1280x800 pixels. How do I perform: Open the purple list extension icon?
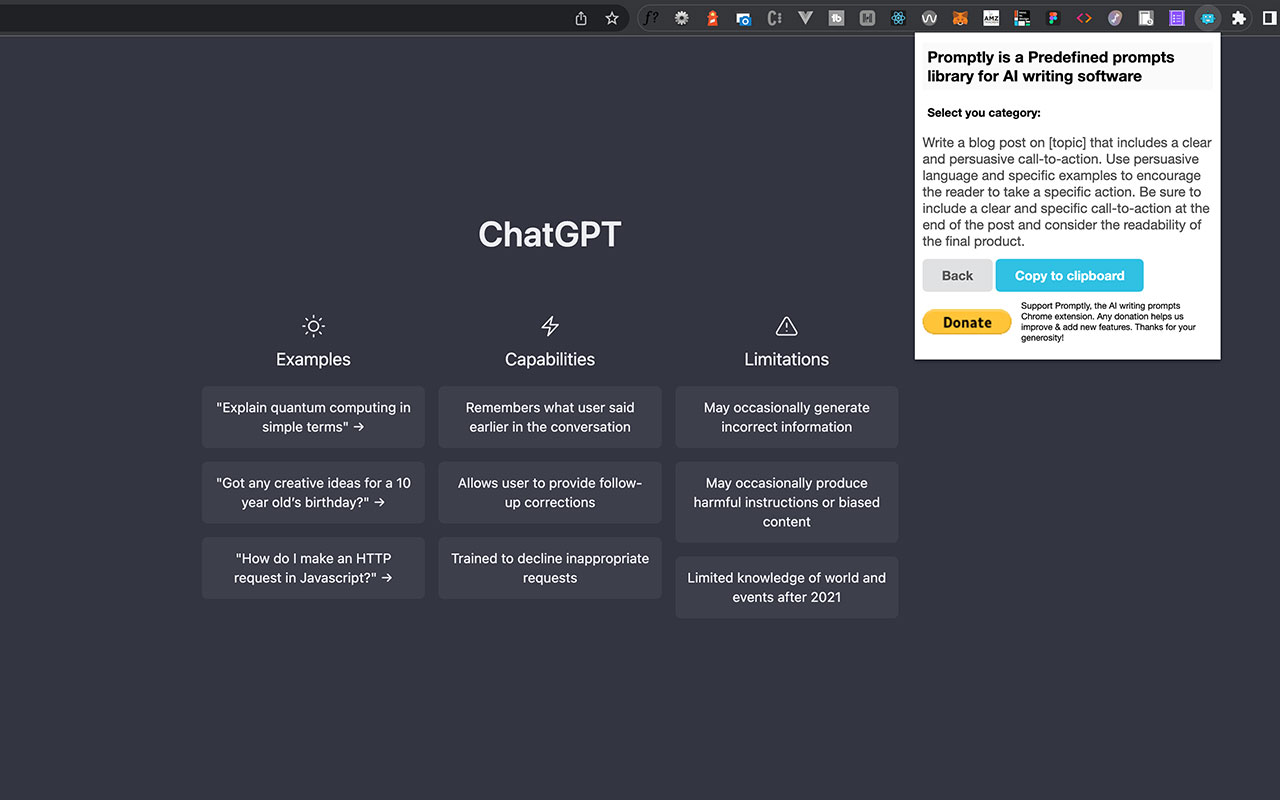coord(1177,18)
